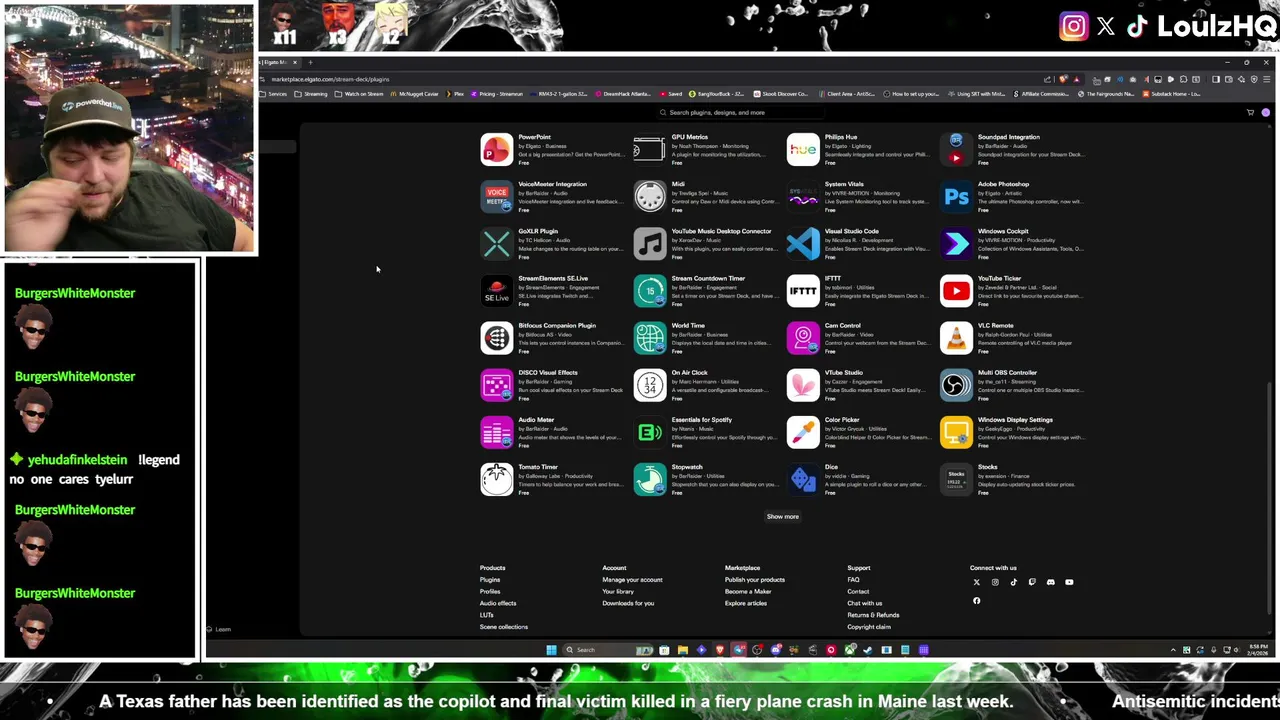The width and height of the screenshot is (1280, 720).
Task: Open the Multi OBS Controller icon
Action: pos(956,385)
